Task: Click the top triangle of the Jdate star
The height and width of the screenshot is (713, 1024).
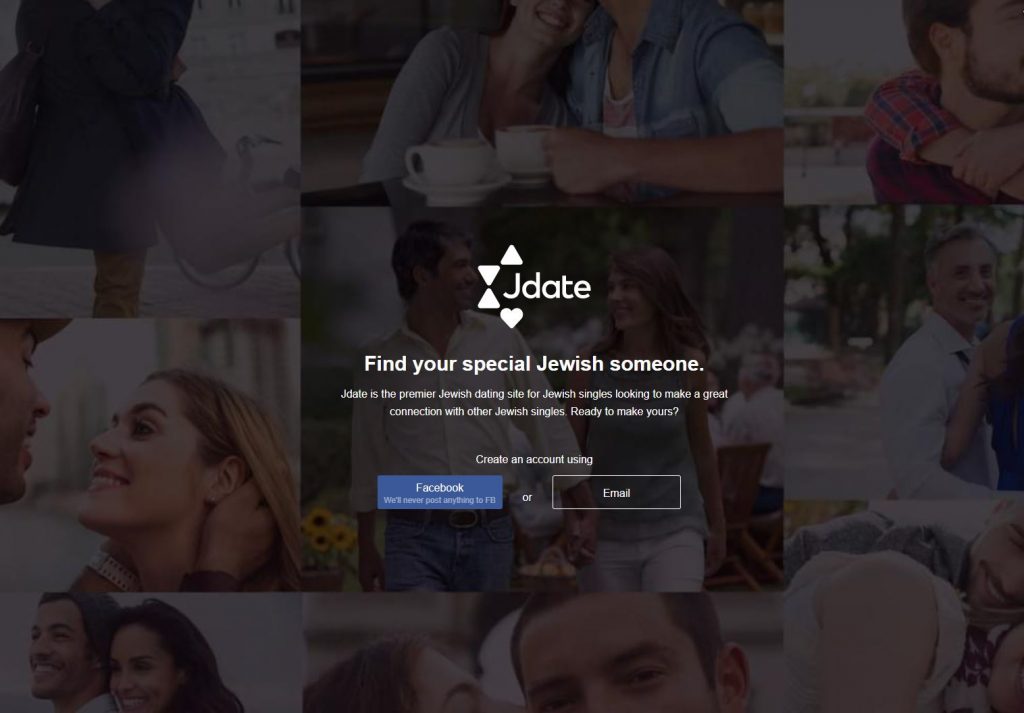Action: (x=511, y=255)
